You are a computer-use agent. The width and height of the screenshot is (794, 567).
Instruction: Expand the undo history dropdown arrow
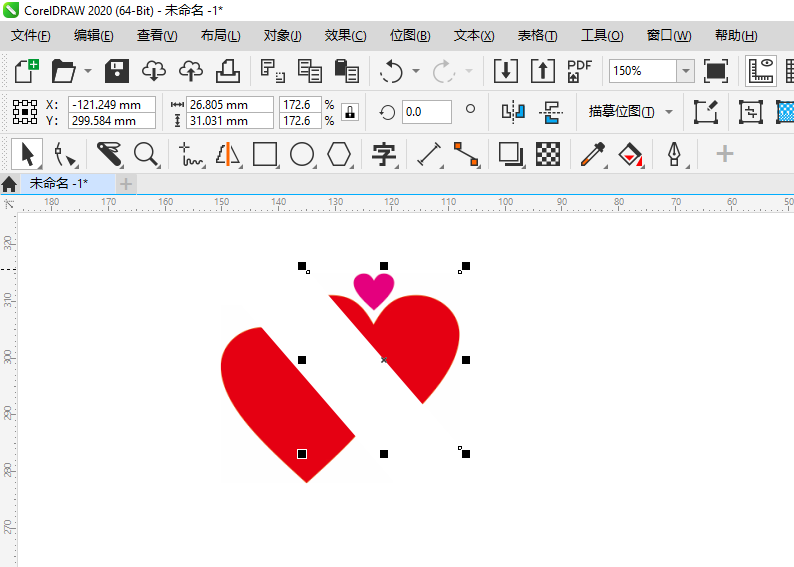point(416,71)
